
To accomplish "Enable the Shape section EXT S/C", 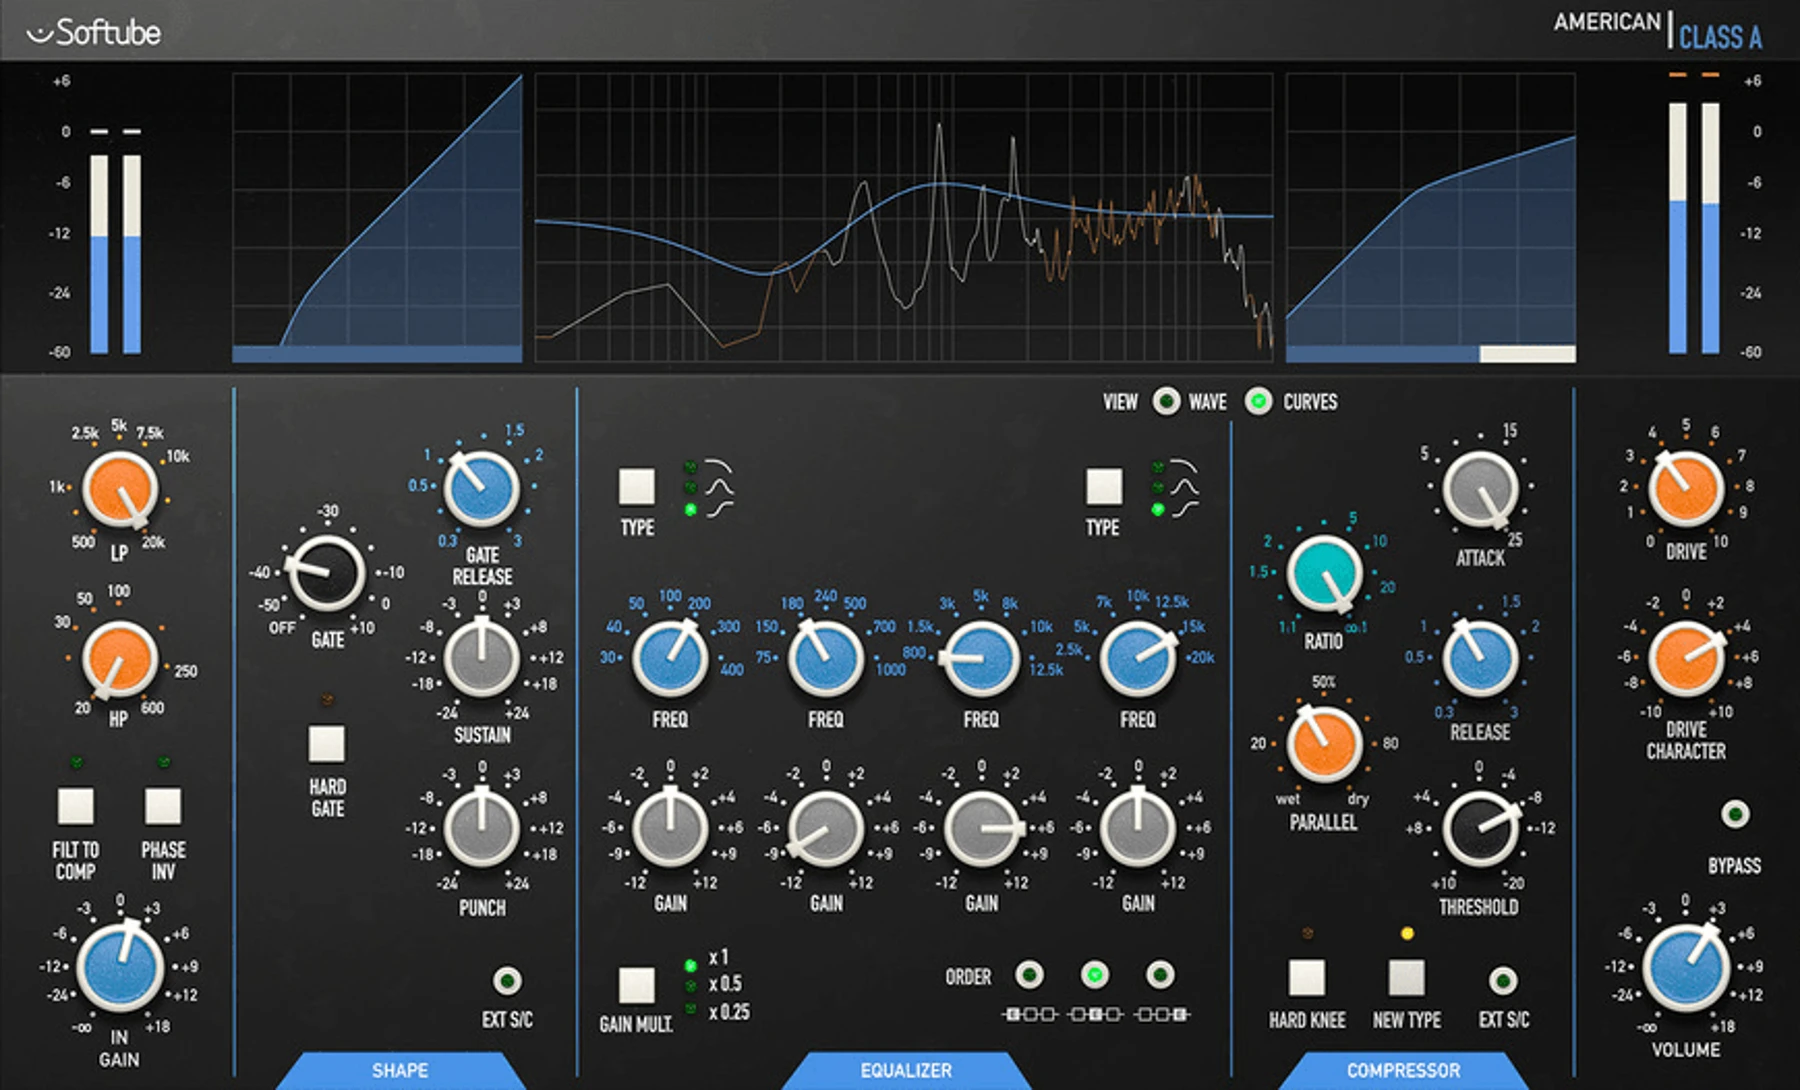I will [x=507, y=981].
